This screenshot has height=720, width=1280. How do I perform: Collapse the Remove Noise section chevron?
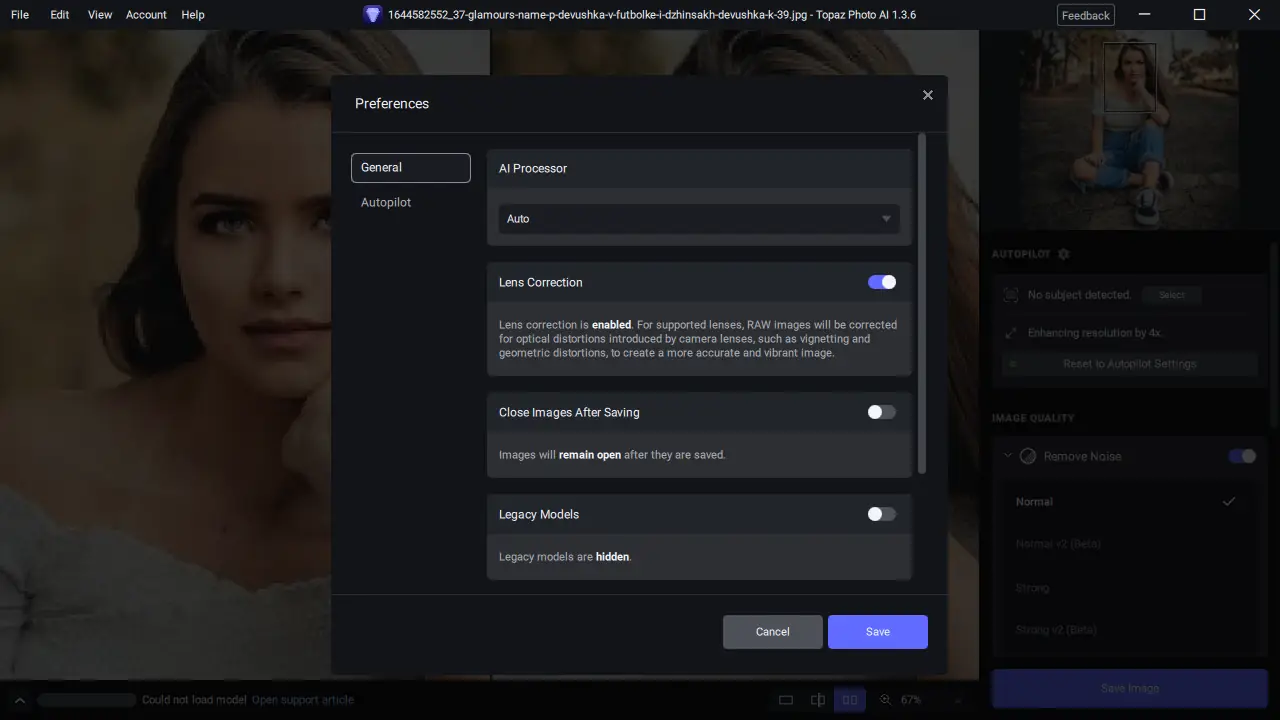(1008, 456)
